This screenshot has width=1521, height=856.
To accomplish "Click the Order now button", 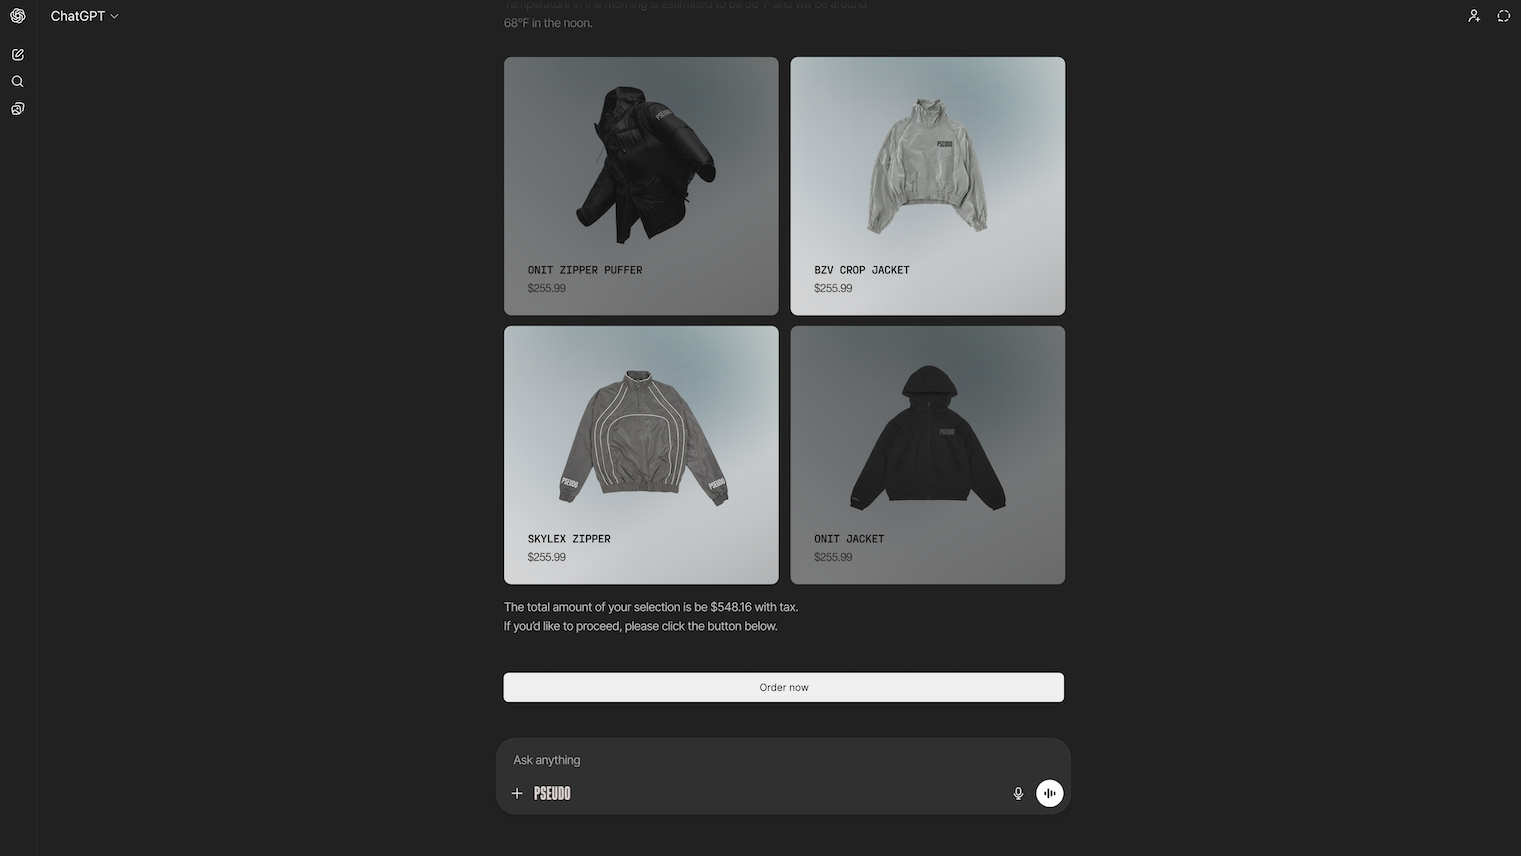I will (x=784, y=687).
